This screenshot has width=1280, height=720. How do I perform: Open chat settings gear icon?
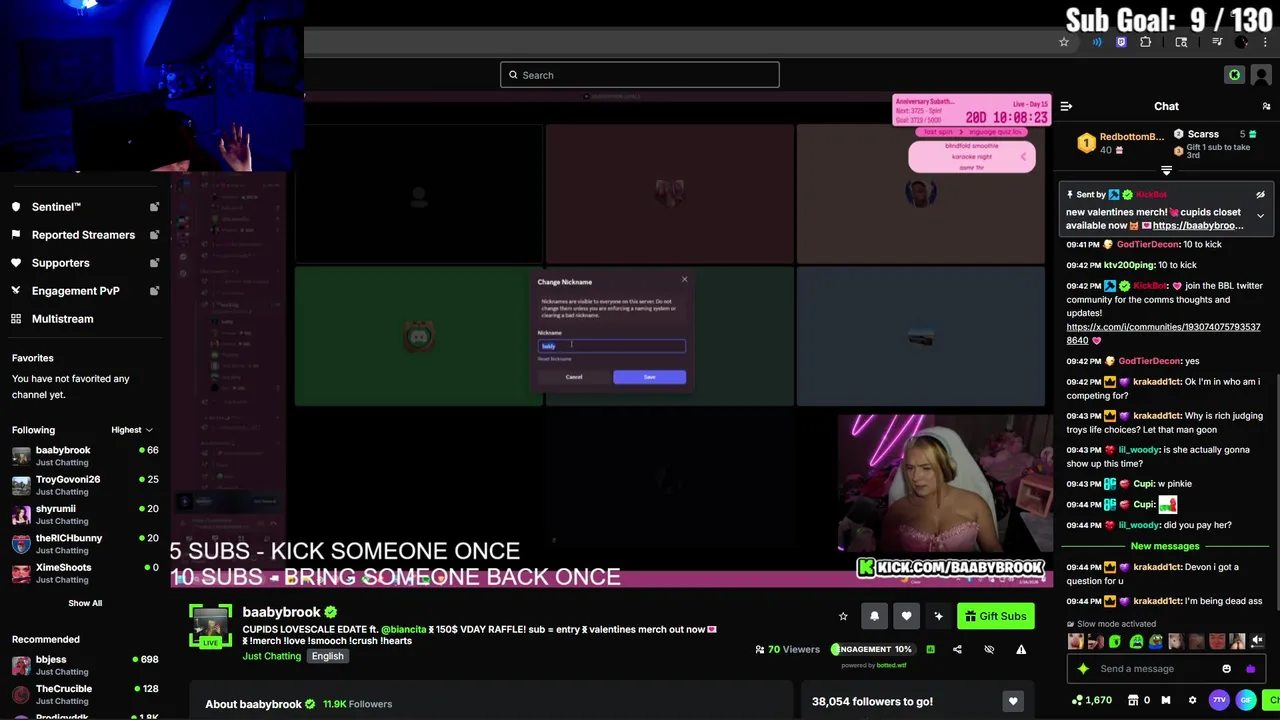click(1192, 700)
